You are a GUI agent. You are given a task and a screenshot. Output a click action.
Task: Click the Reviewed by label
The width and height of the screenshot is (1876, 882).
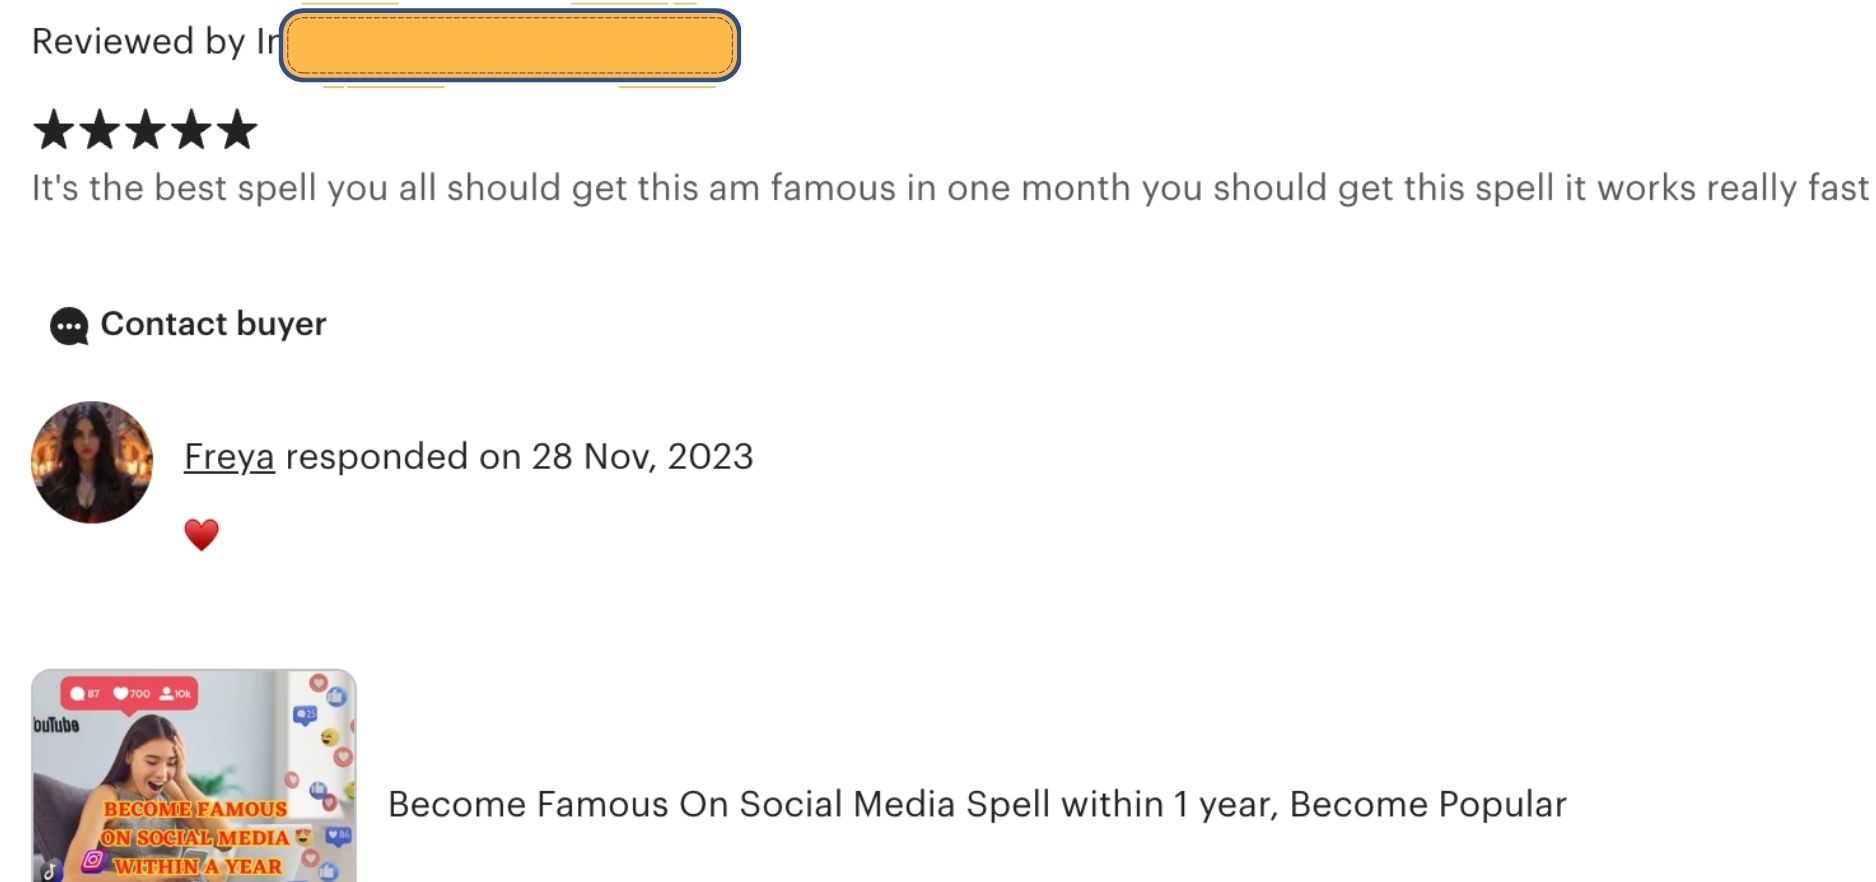click(x=139, y=42)
